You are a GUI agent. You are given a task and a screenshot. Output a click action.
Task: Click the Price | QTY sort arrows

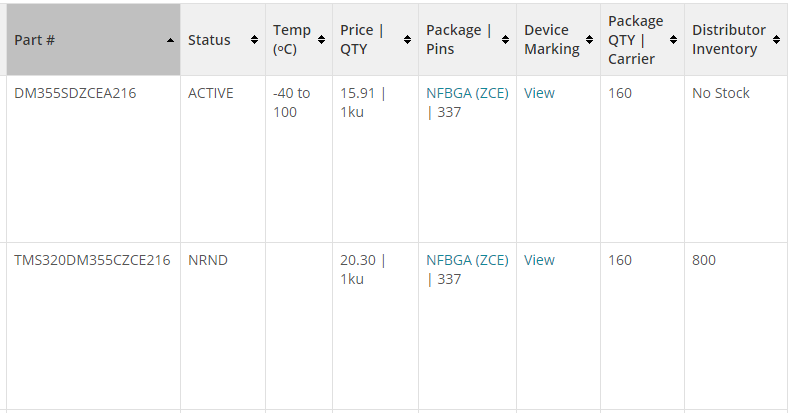point(407,40)
